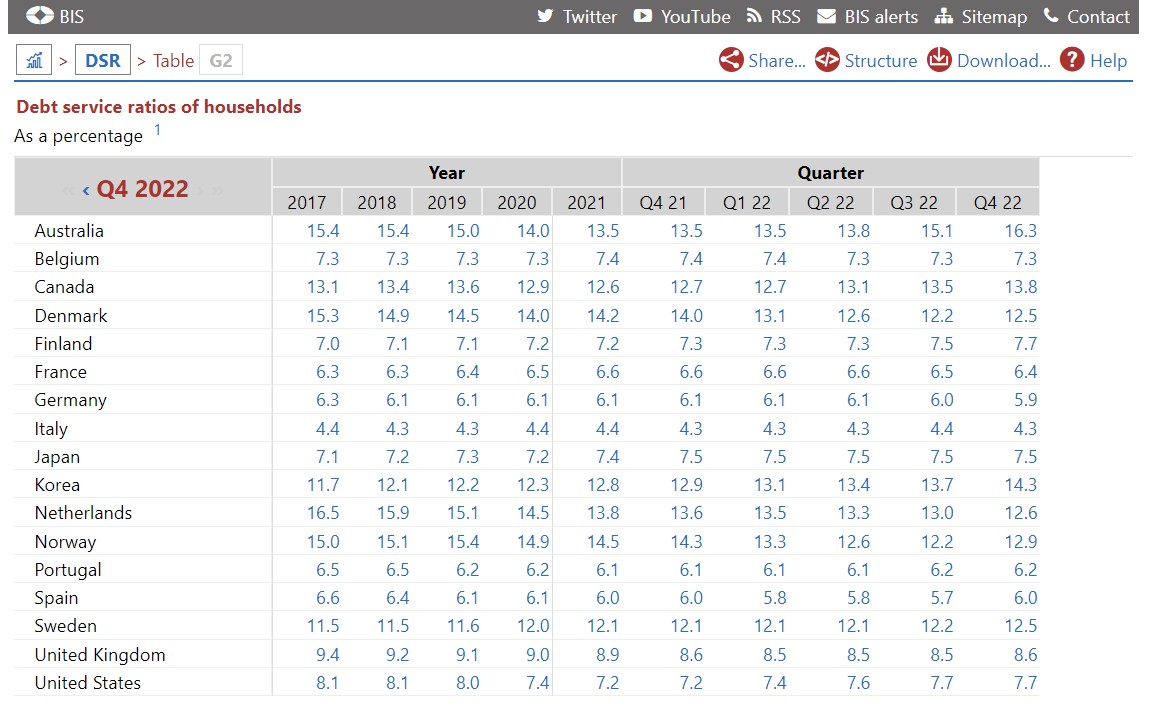Open the Twitter link in header

[x=577, y=17]
